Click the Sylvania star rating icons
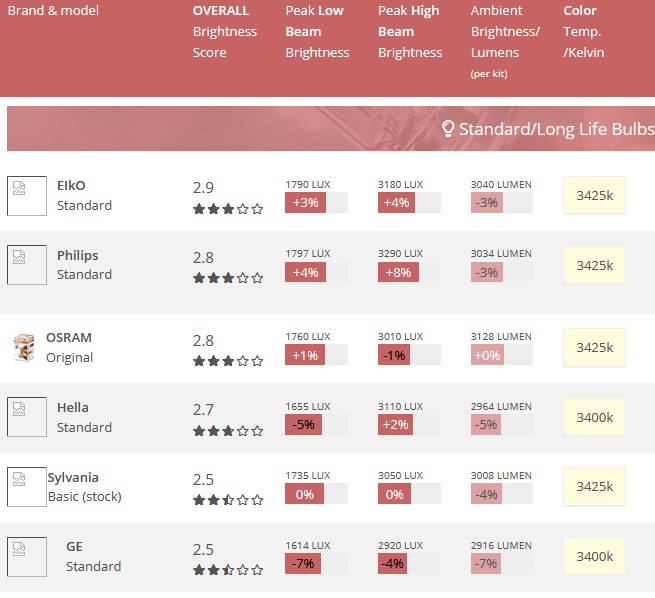Image resolution: width=655 pixels, height=598 pixels. (x=228, y=500)
